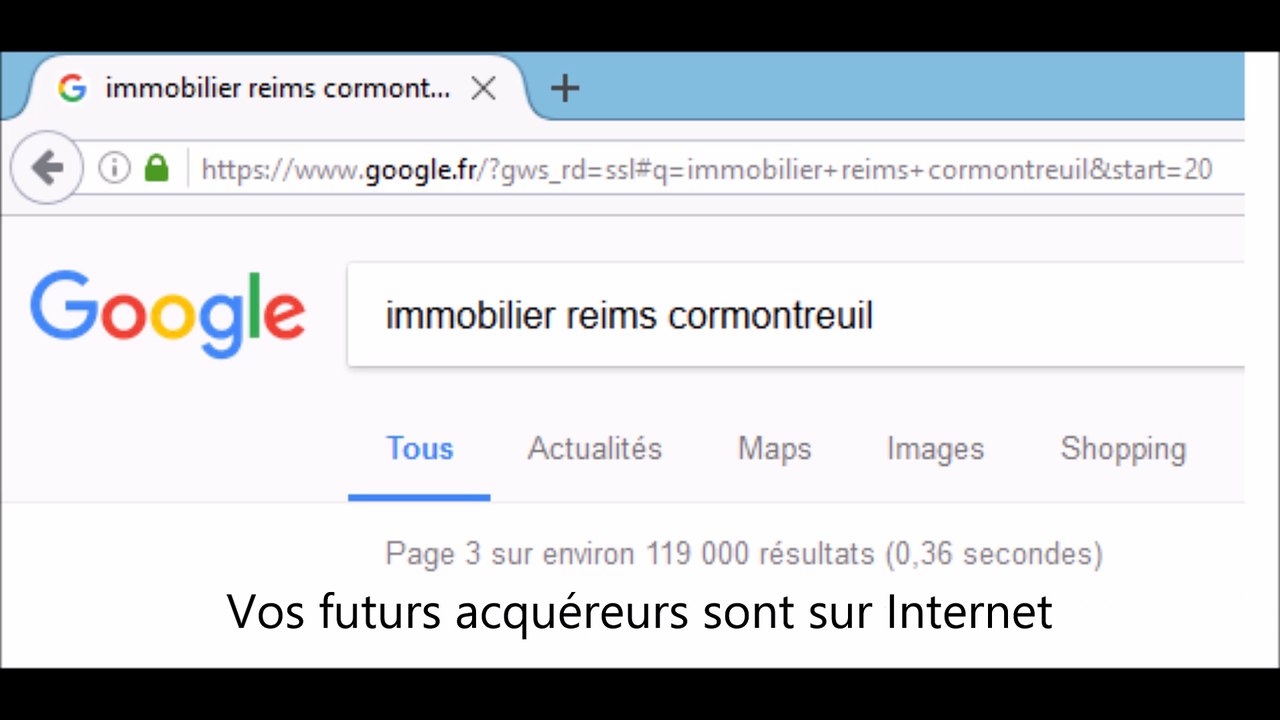Click the result count text line
The width and height of the screenshot is (1280, 720).
(x=743, y=553)
